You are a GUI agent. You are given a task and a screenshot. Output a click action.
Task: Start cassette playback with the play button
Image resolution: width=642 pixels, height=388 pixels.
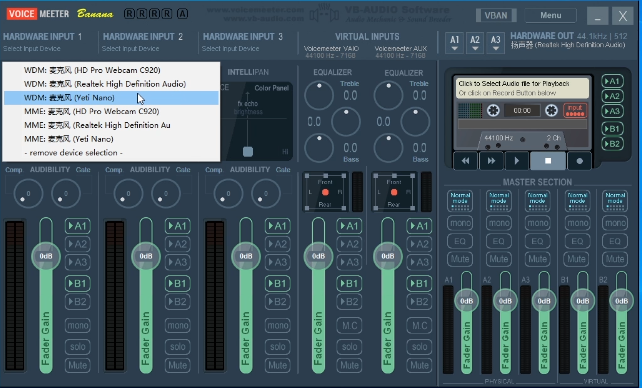tap(516, 161)
